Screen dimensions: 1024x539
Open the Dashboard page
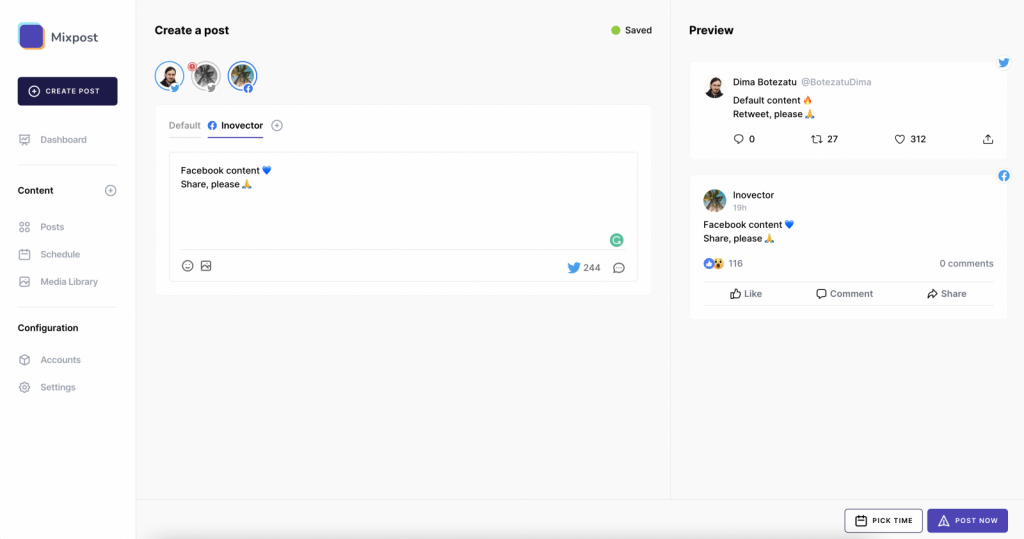63,140
